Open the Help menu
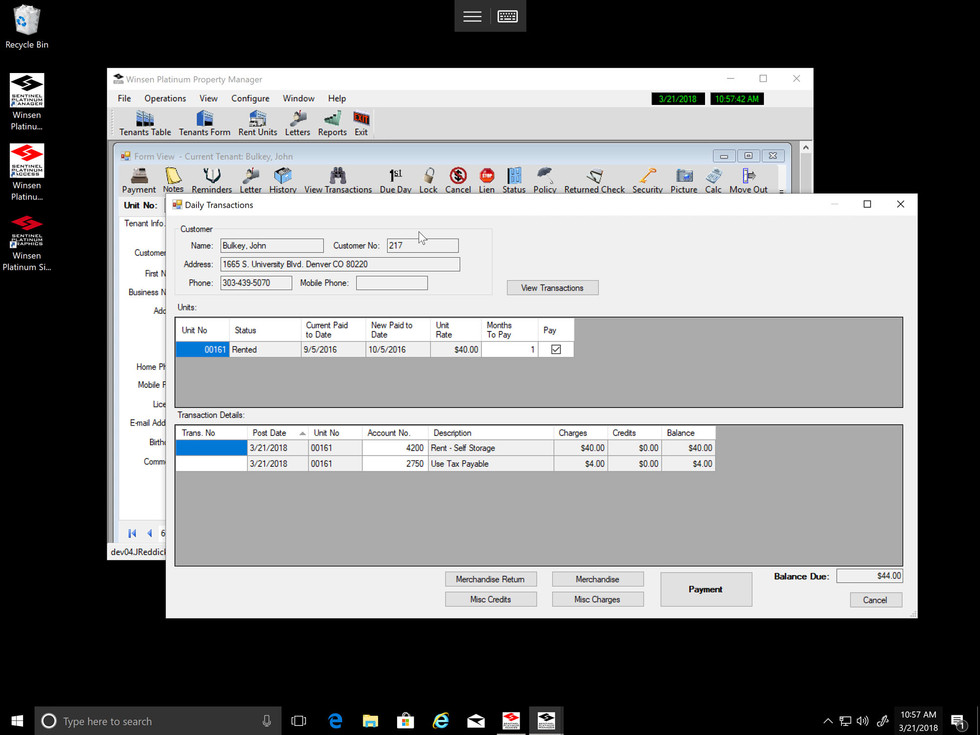 (x=337, y=98)
